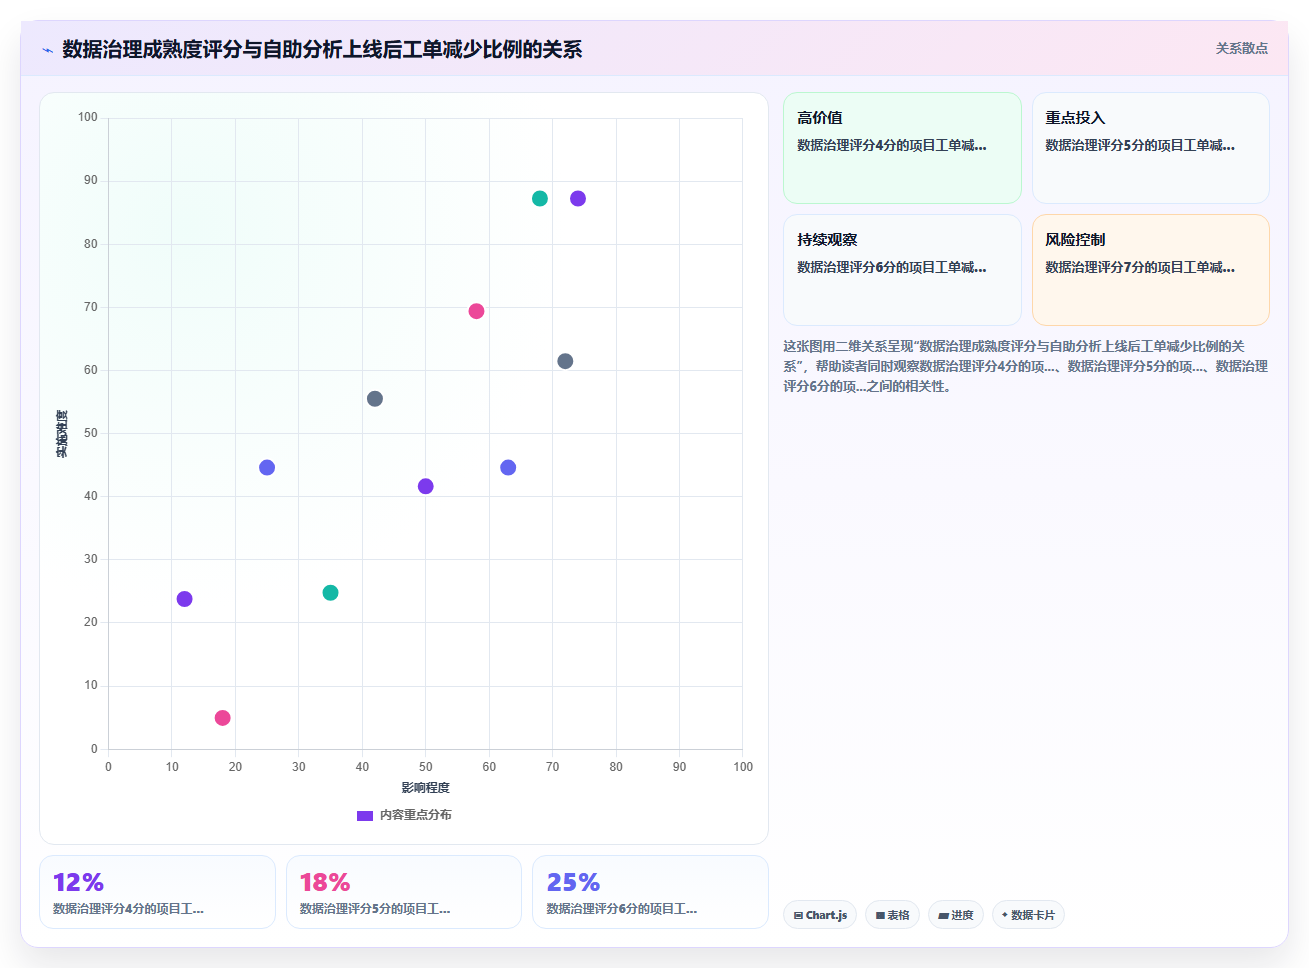Select the 进度 tag chip

pos(956,915)
